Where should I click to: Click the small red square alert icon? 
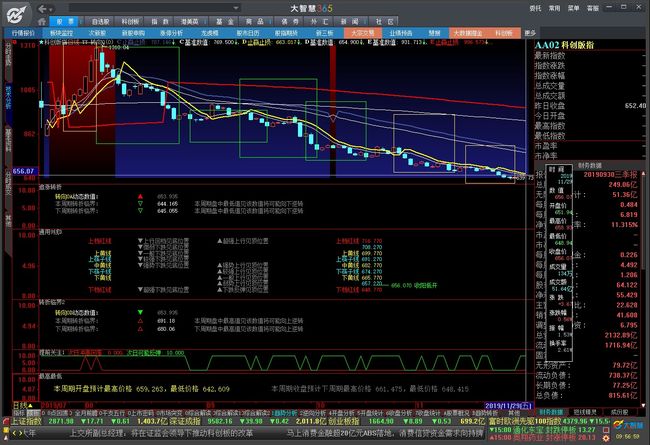(606, 430)
